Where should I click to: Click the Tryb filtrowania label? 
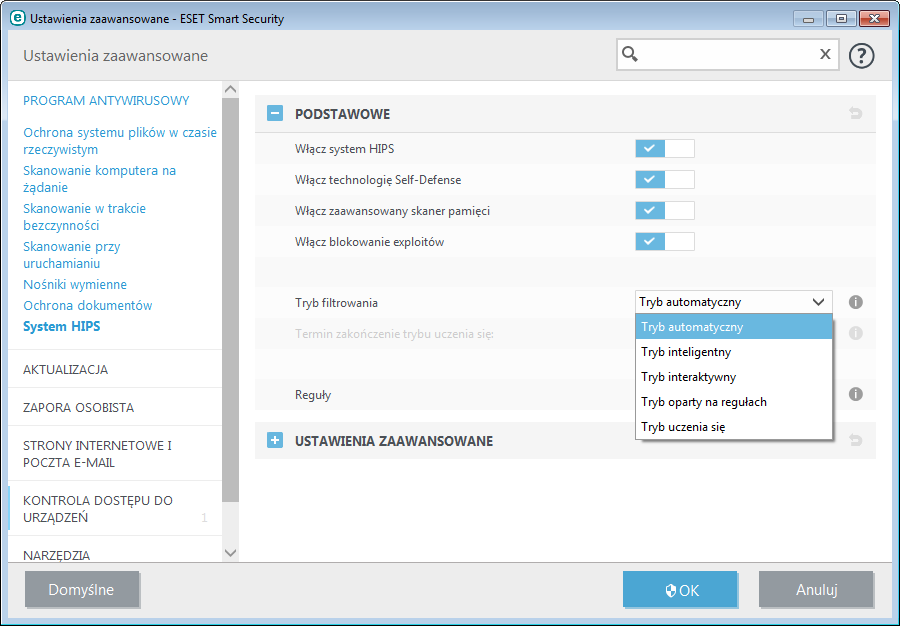336,302
